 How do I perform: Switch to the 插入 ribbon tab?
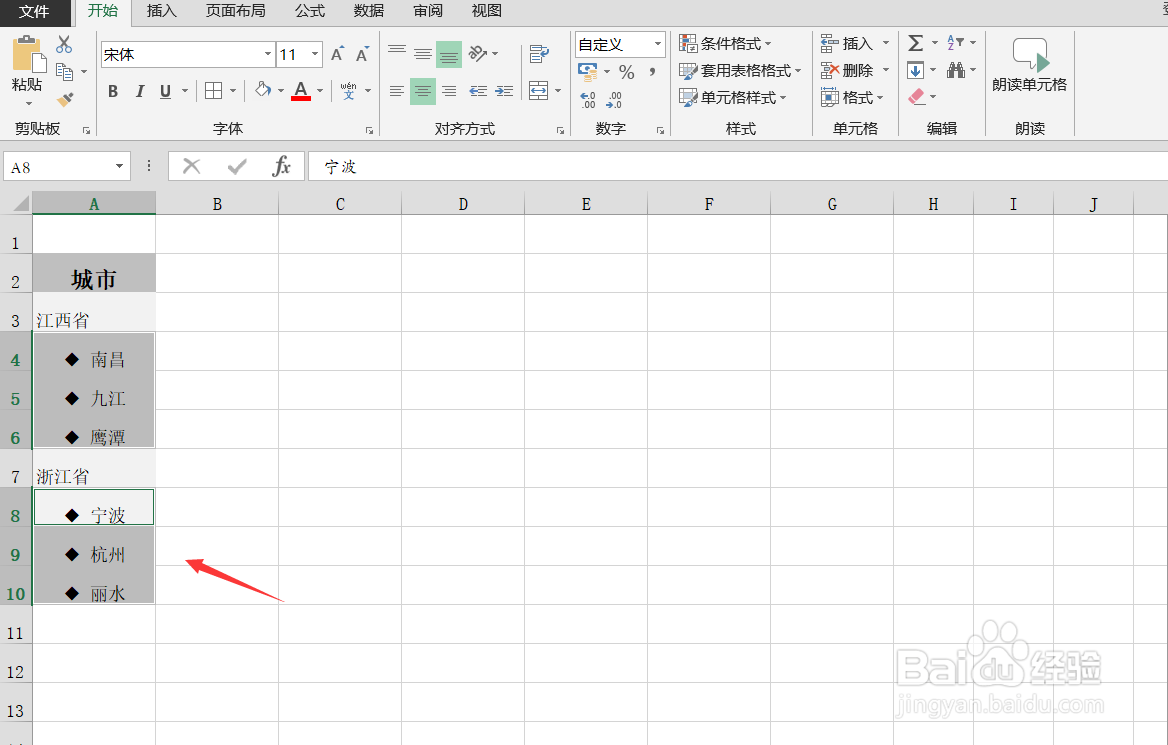tap(162, 11)
